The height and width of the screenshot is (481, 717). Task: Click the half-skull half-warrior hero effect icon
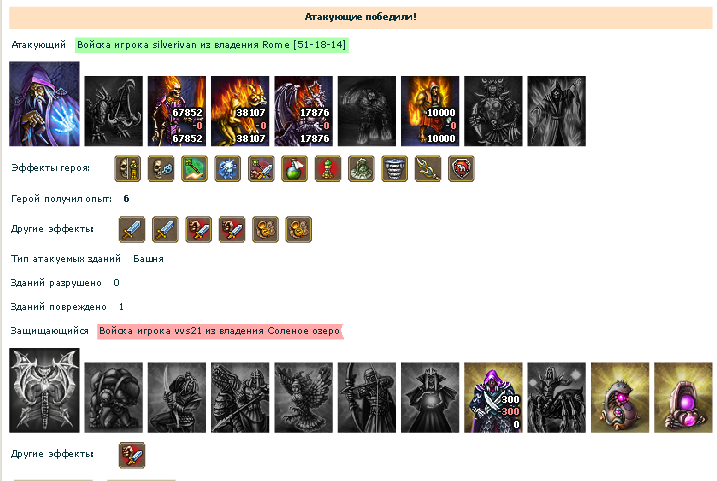point(127,169)
